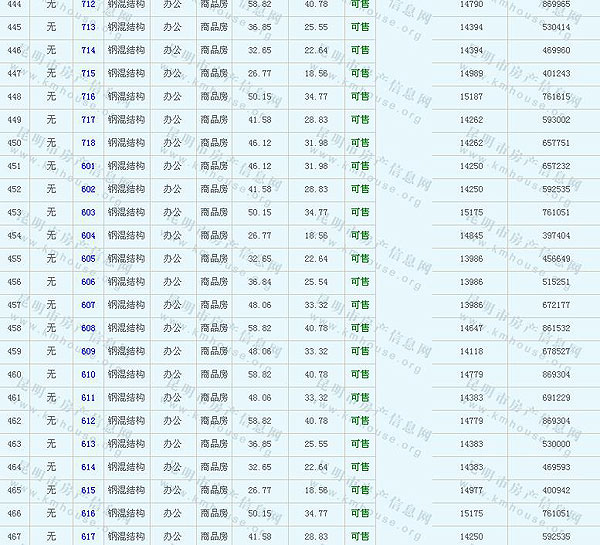The width and height of the screenshot is (600, 545).
Task: Click 可售 status in row 450
Action: tap(360, 143)
